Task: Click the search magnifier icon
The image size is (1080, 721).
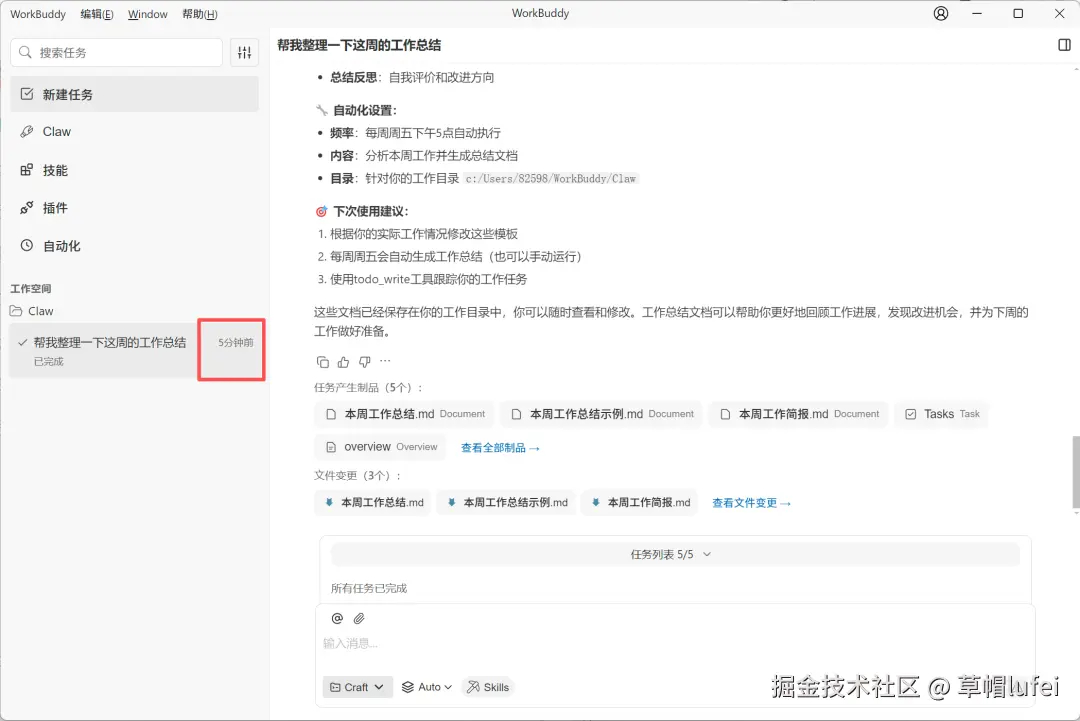Action: coord(25,52)
